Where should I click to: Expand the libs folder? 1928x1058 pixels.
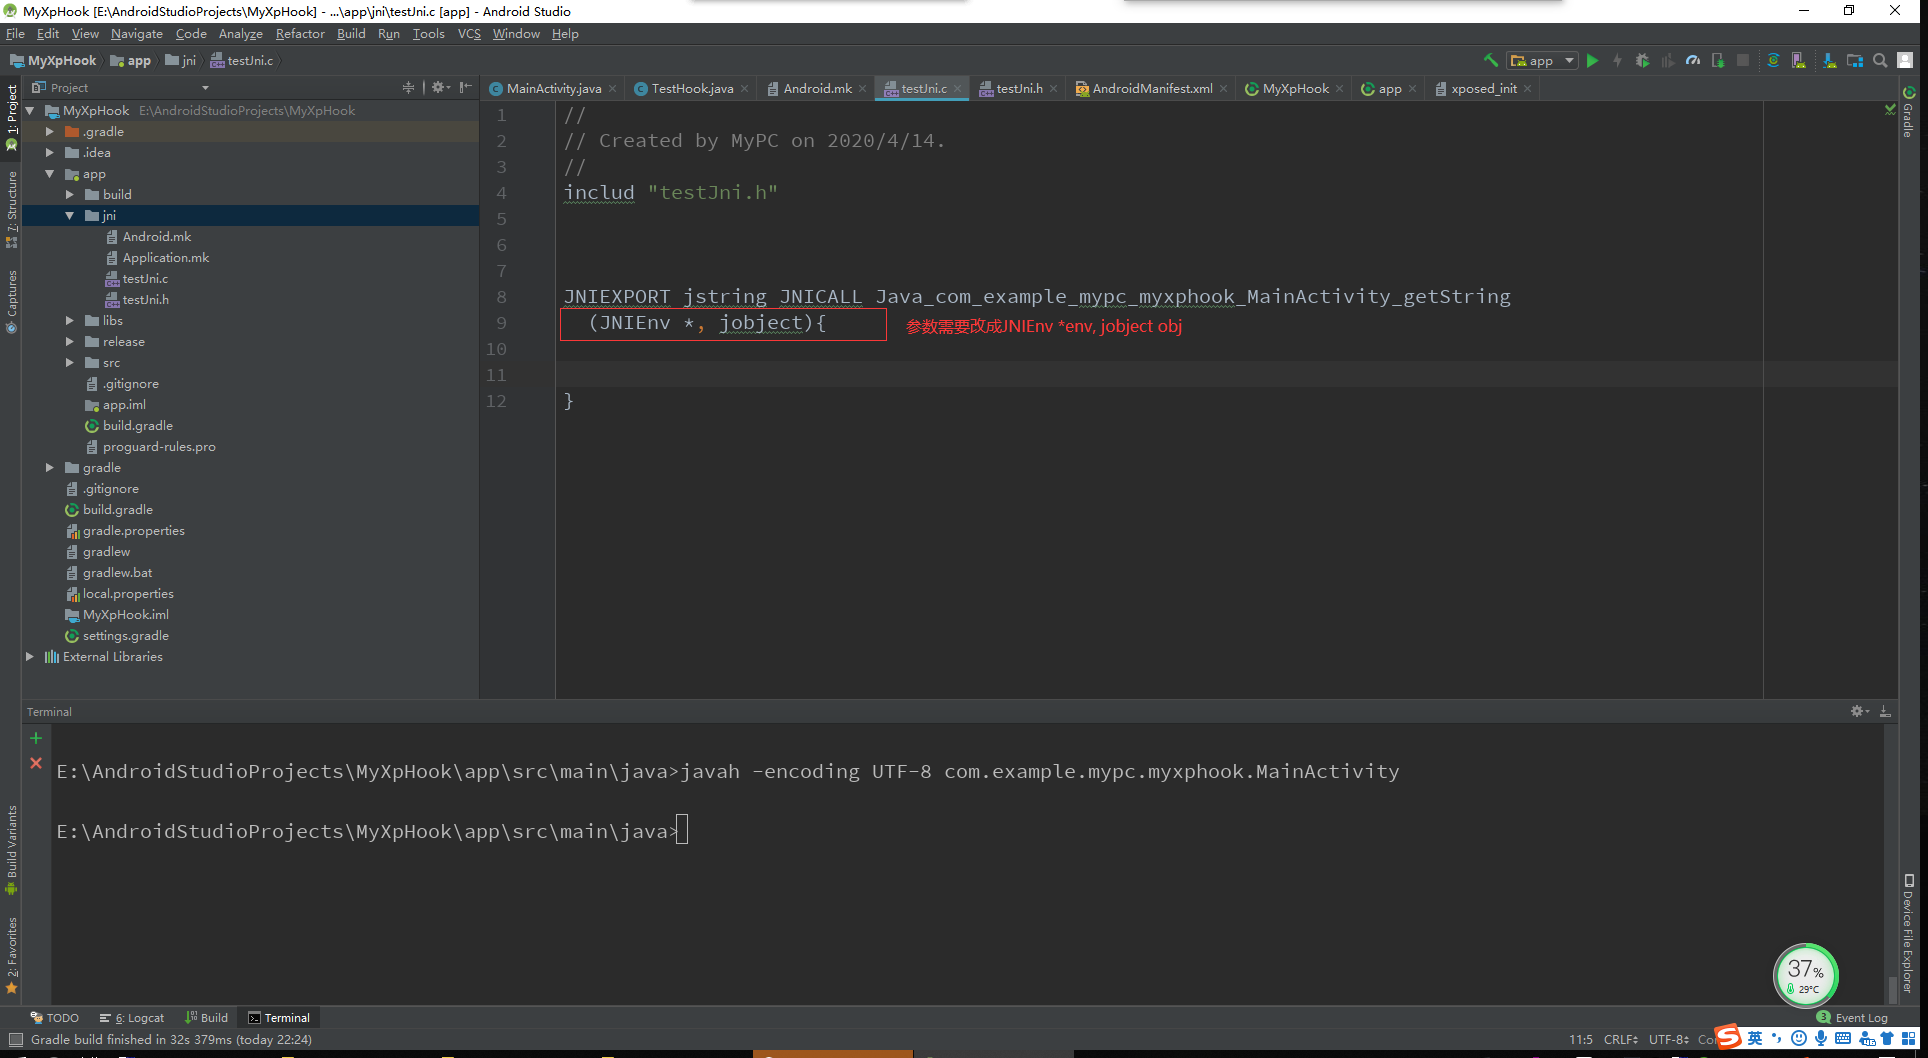tap(70, 321)
